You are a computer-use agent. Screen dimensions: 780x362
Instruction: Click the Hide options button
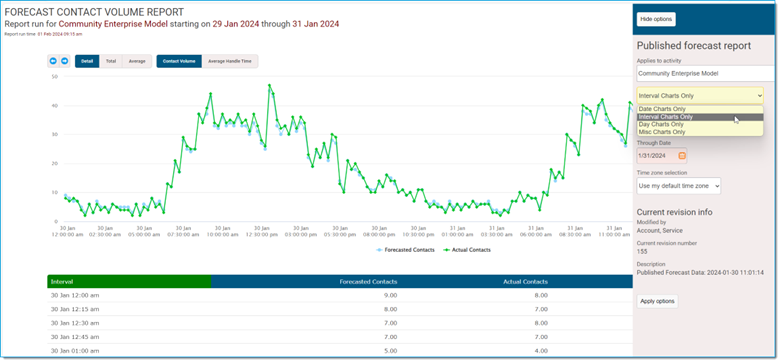click(656, 19)
